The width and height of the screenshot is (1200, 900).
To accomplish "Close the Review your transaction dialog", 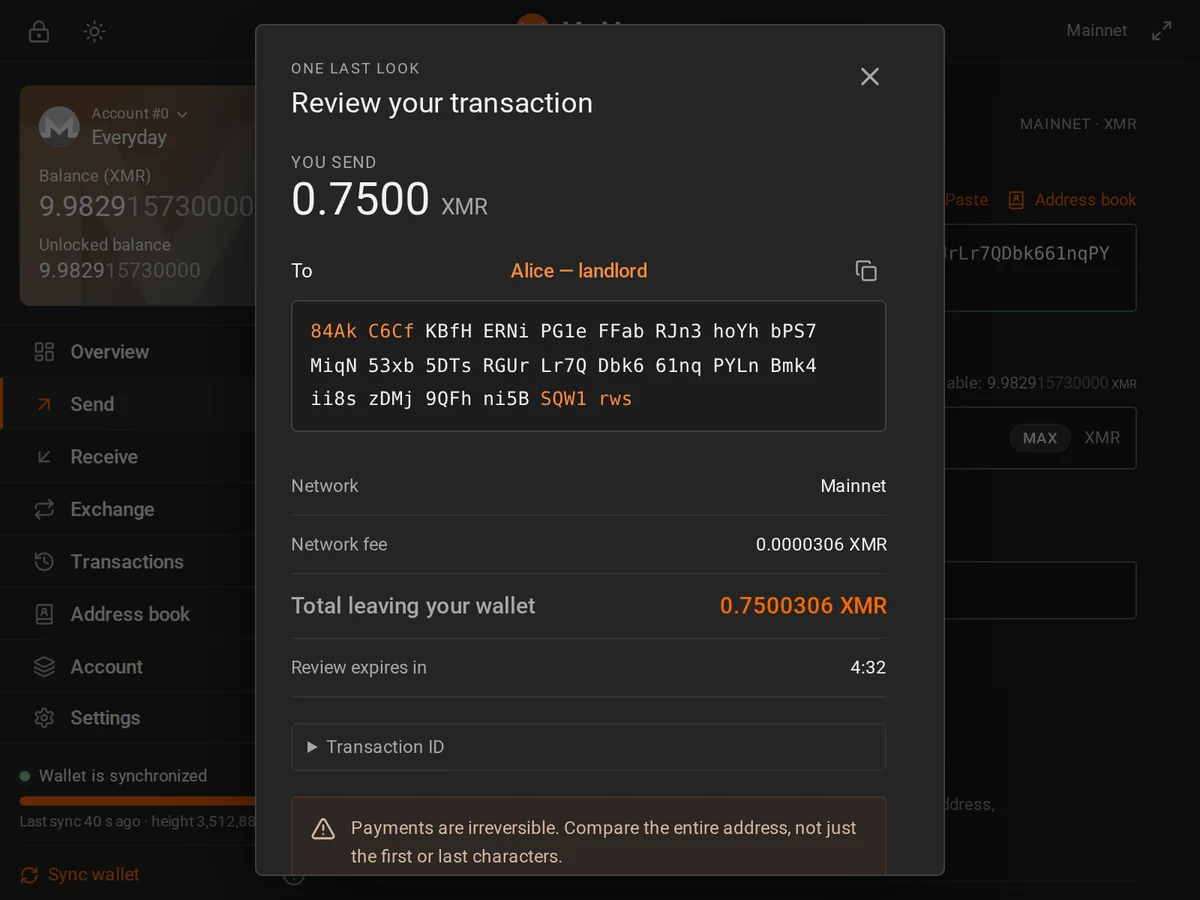I will 870,77.
